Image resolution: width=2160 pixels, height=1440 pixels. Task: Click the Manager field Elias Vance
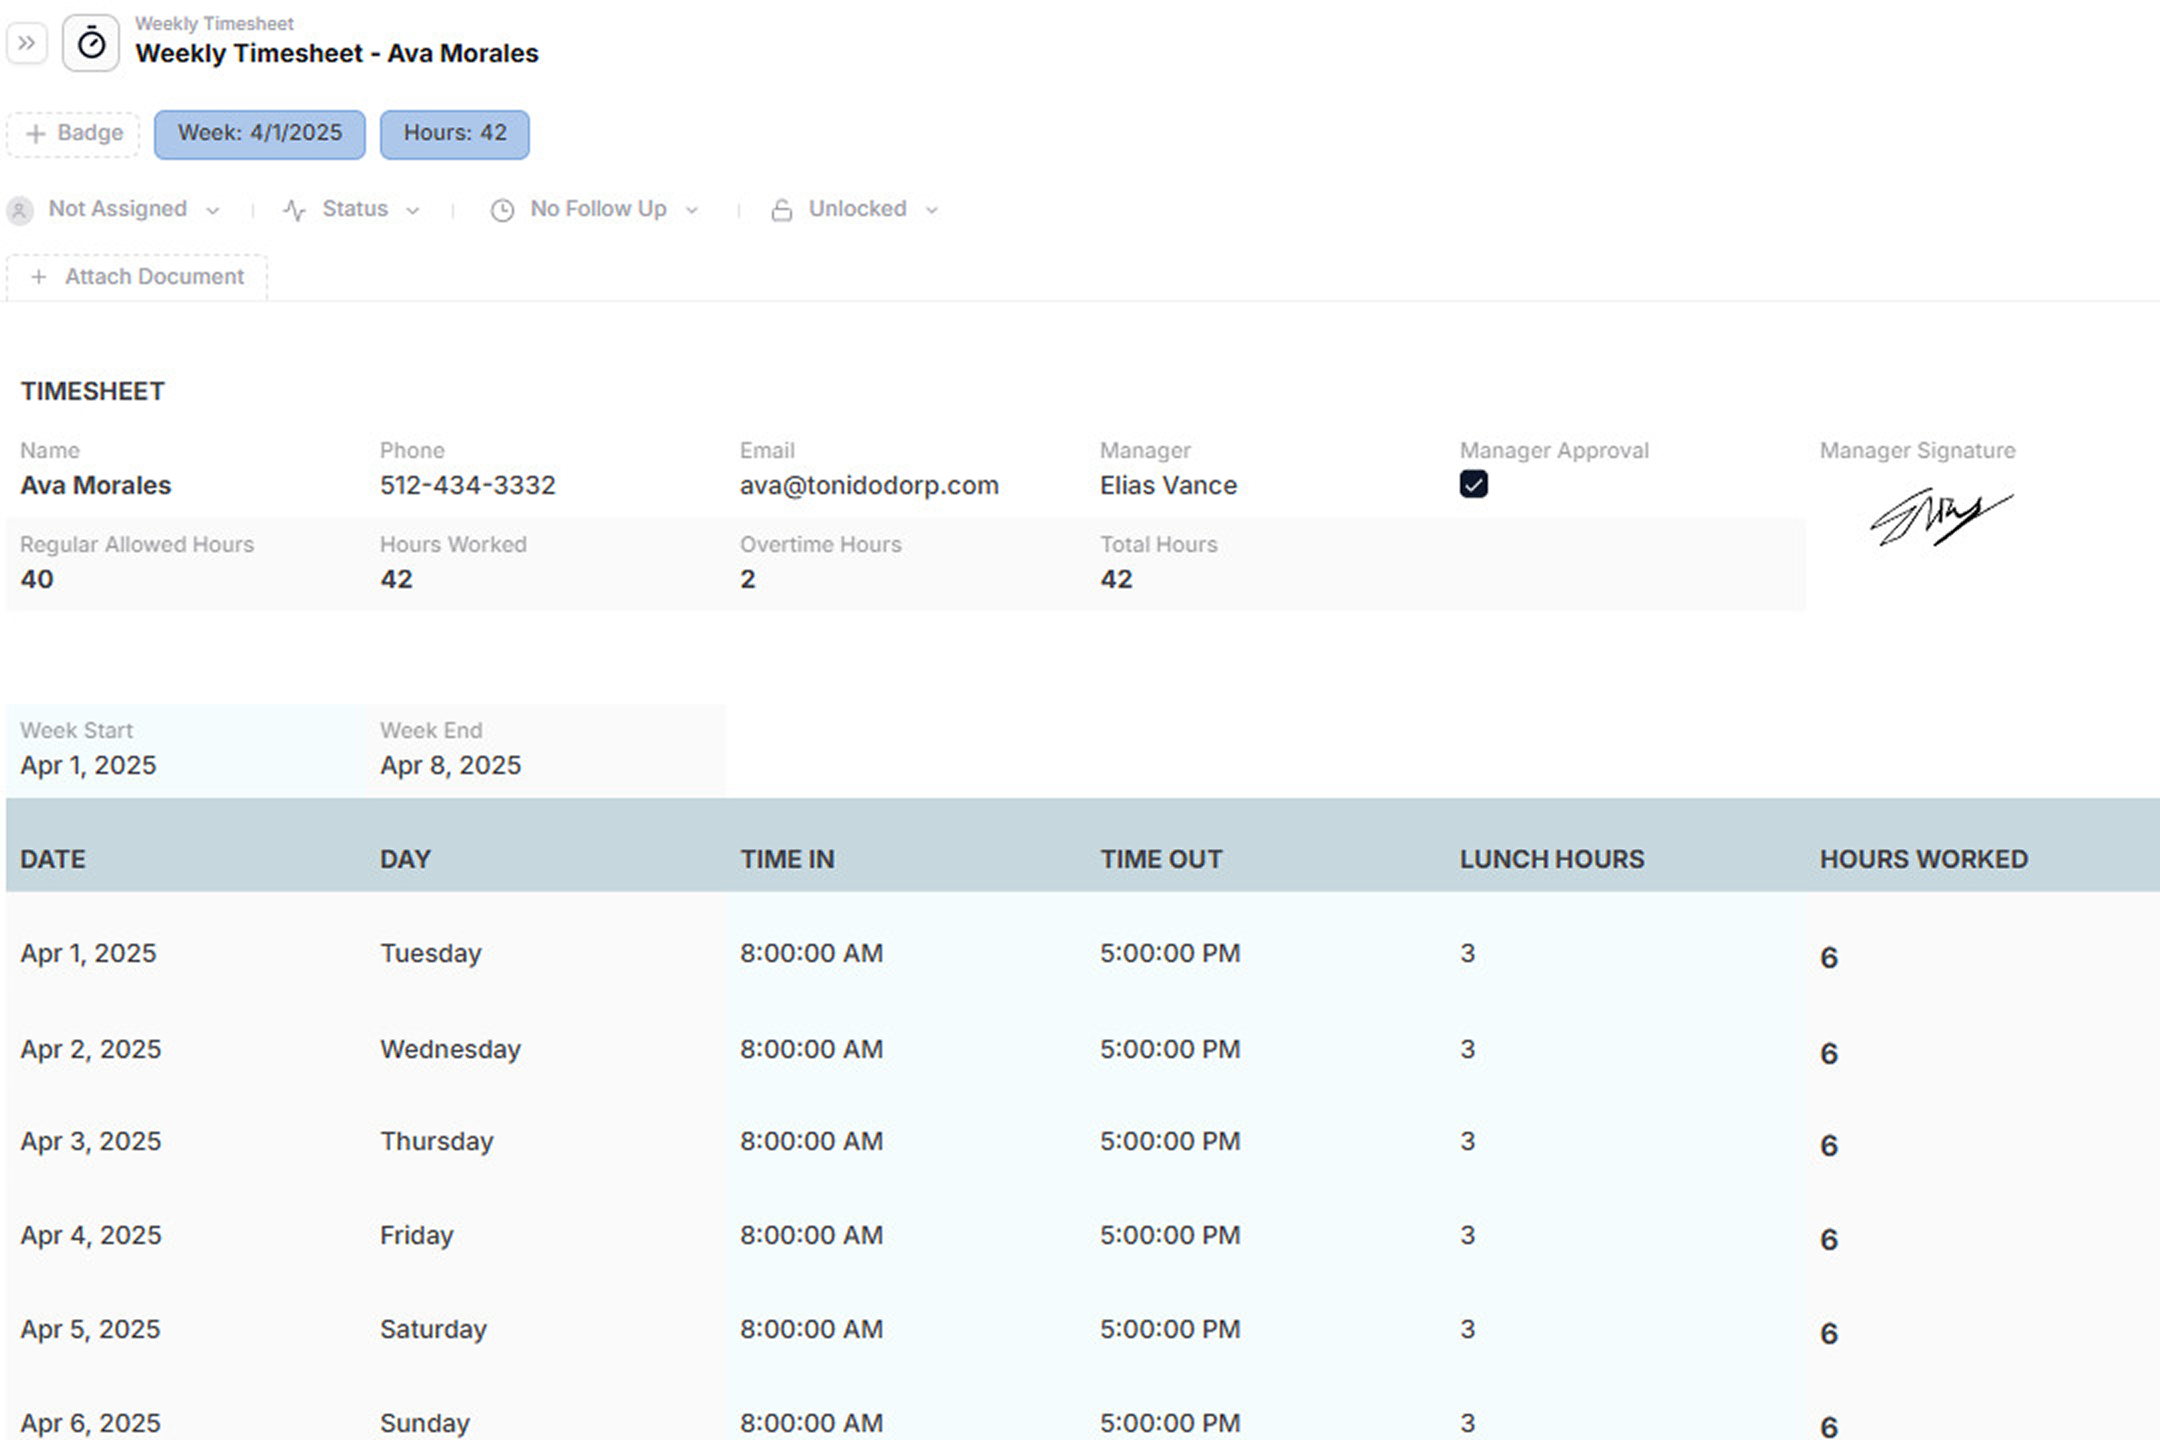1168,485
